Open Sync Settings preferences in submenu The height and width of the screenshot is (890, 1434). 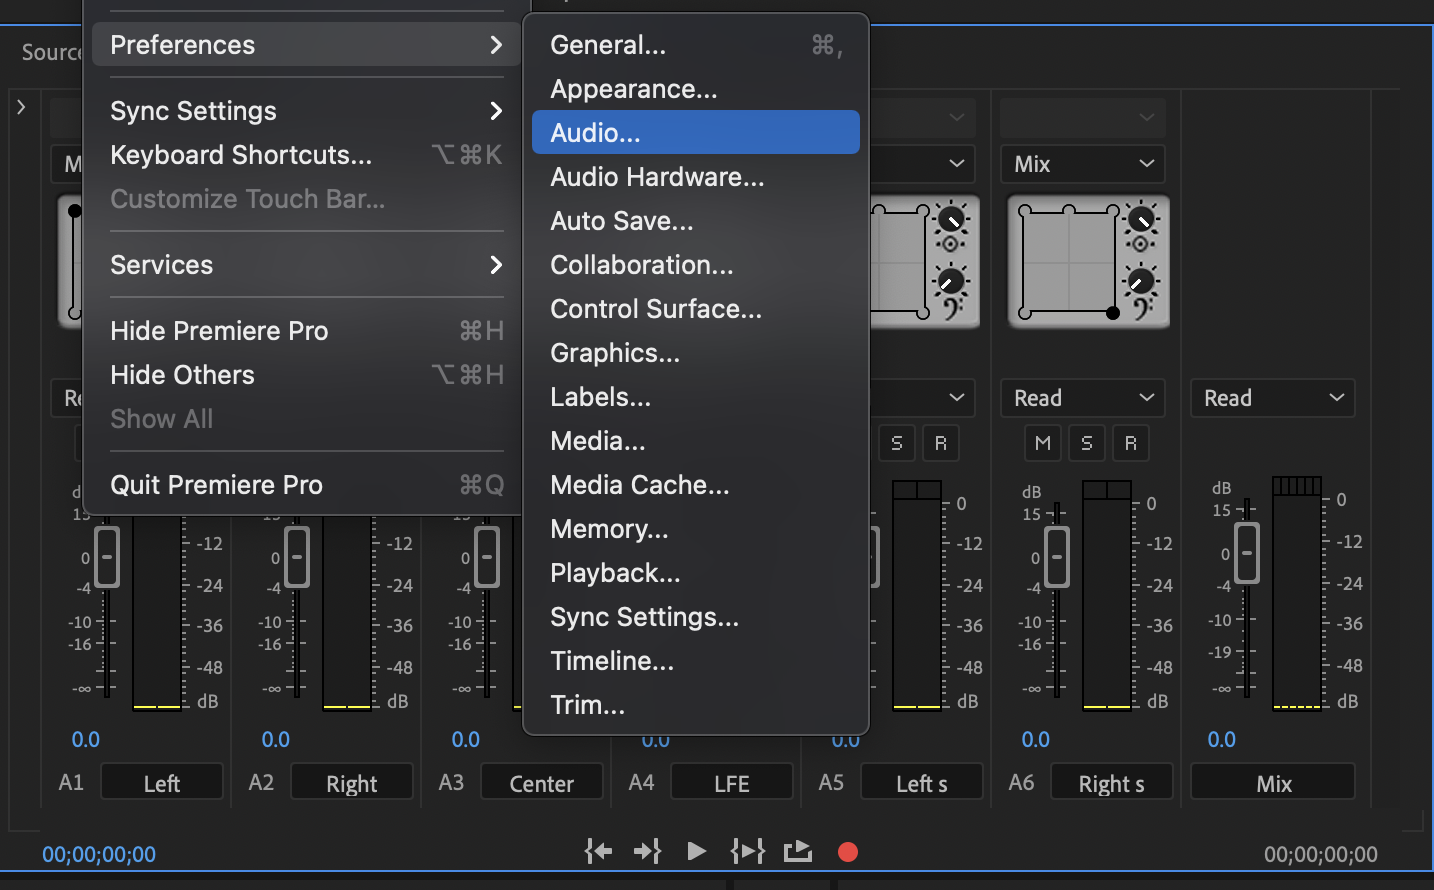696,617
